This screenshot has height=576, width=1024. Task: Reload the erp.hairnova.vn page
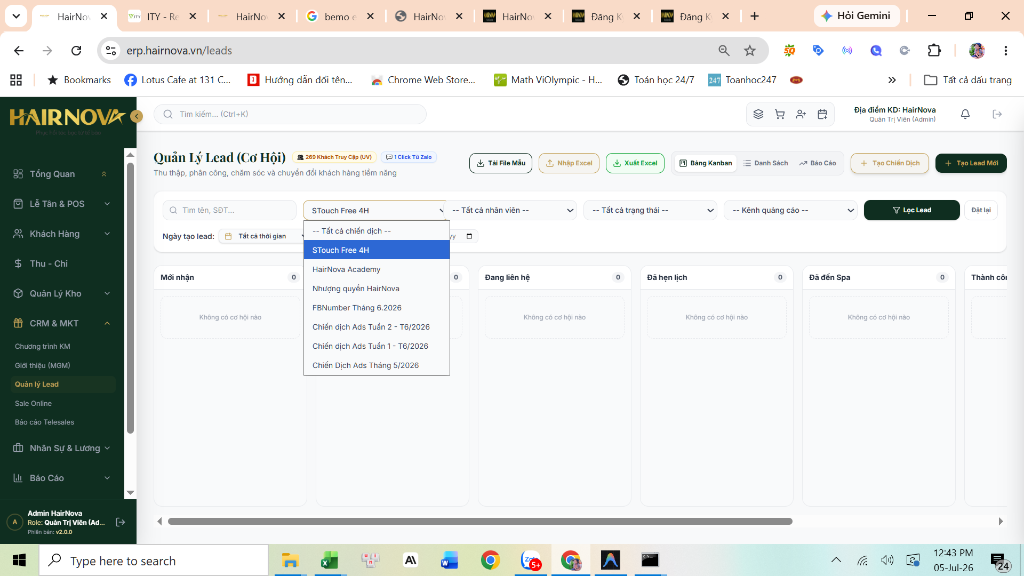76,50
